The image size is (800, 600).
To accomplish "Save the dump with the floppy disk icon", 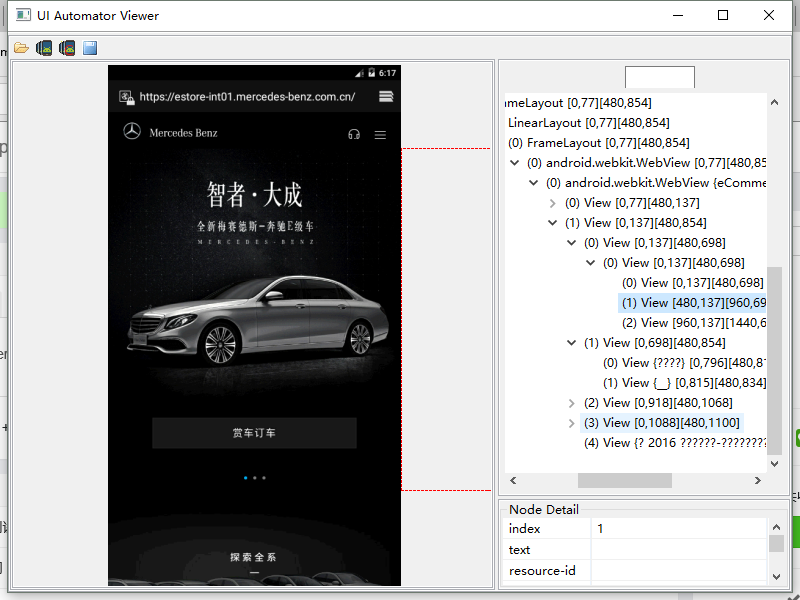I will pyautogui.click(x=90, y=48).
